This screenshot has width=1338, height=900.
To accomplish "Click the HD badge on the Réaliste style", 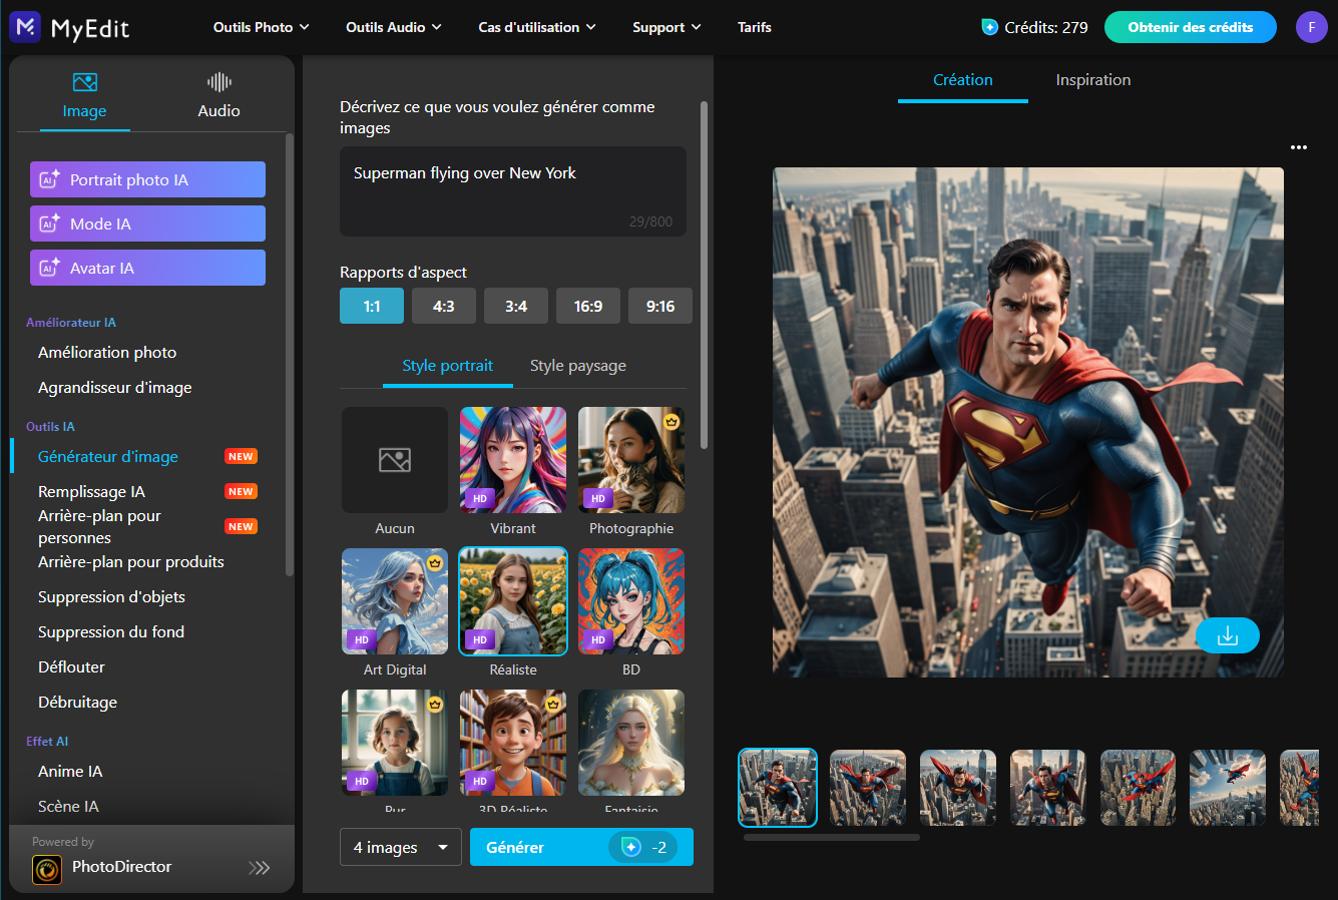I will pyautogui.click(x=480, y=639).
